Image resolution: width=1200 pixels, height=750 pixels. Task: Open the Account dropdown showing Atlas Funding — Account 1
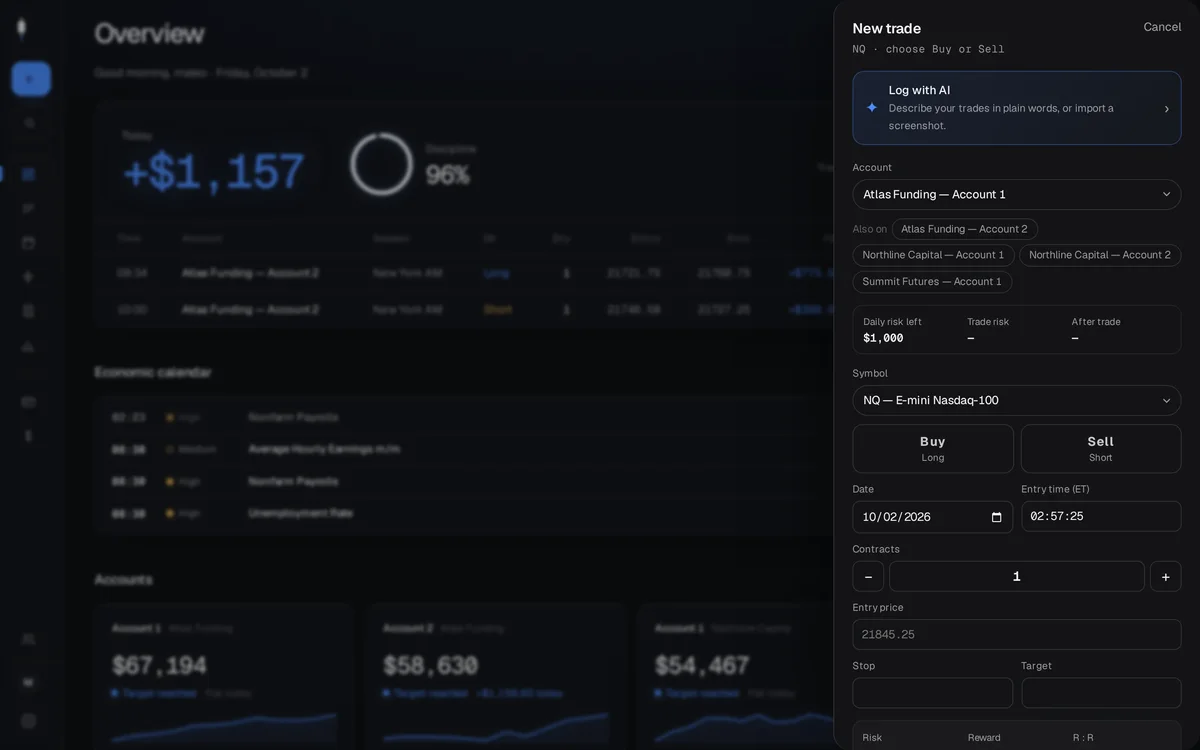[x=1017, y=194]
